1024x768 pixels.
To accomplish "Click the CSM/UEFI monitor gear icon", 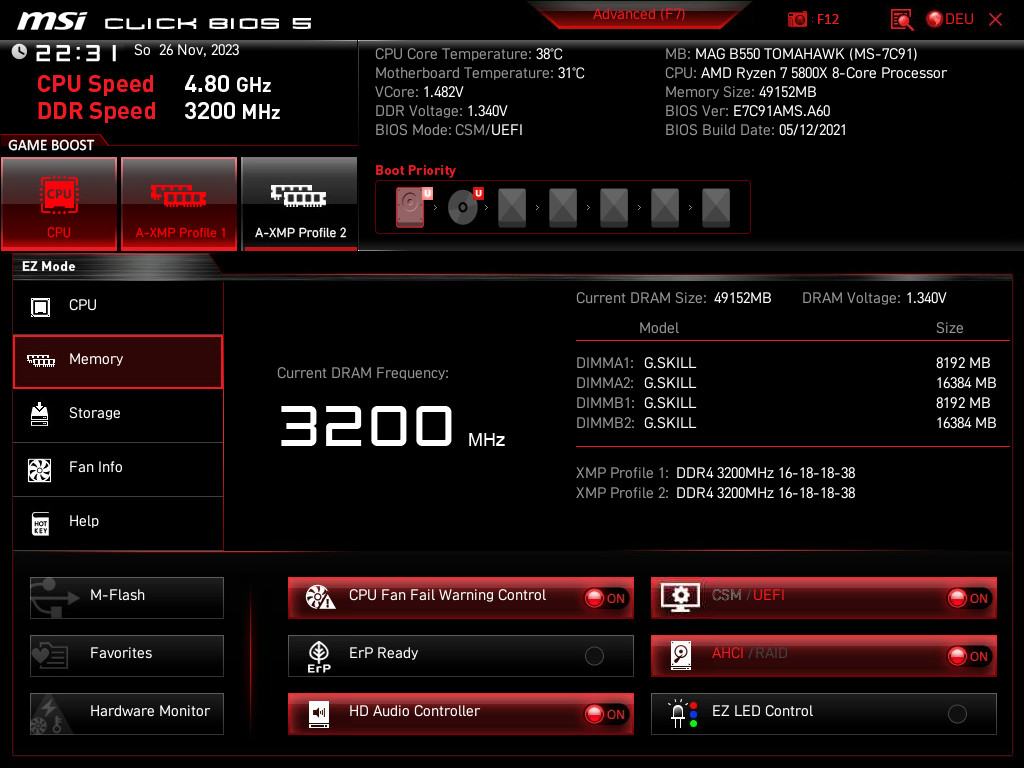I will [680, 597].
